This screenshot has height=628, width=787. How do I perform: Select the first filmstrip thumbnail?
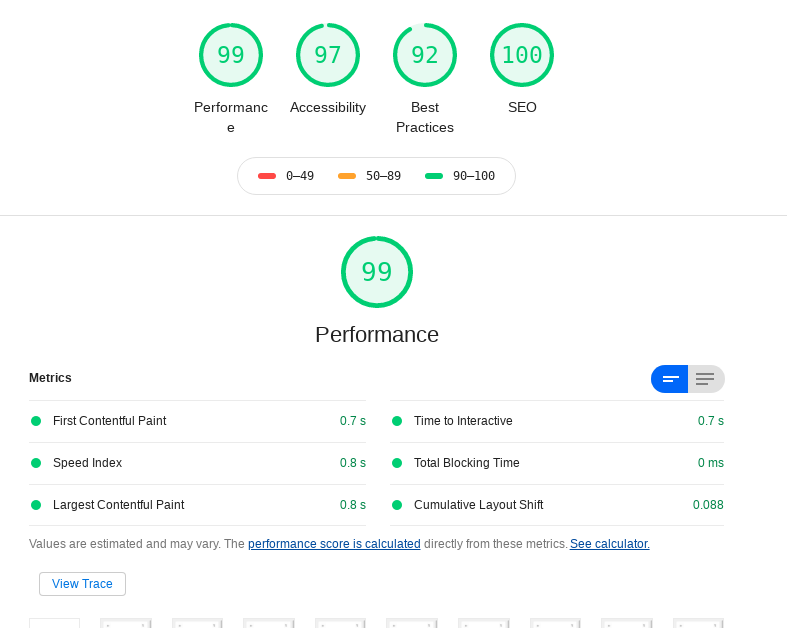[54, 623]
